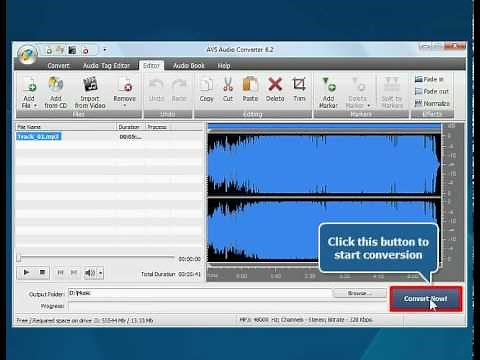
Task: Open the Help tab
Action: pos(224,66)
